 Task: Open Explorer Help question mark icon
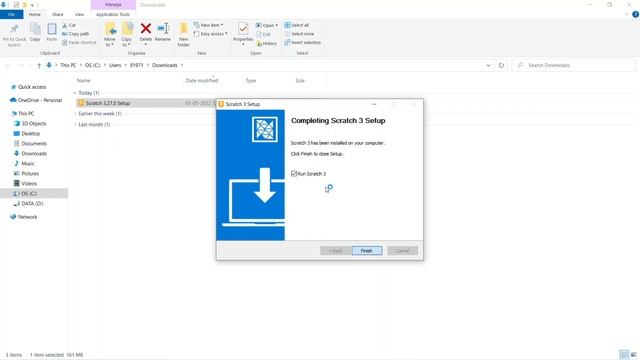(x=635, y=14)
